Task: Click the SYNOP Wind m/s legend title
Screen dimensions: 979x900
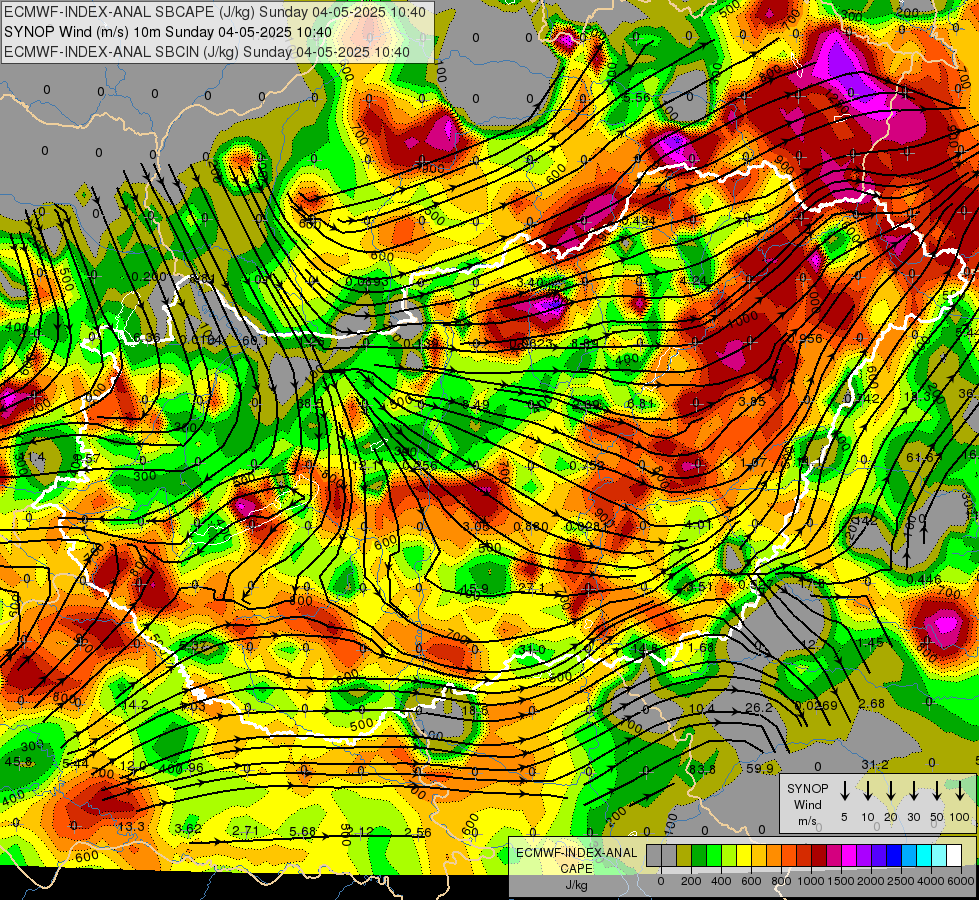Action: click(807, 805)
